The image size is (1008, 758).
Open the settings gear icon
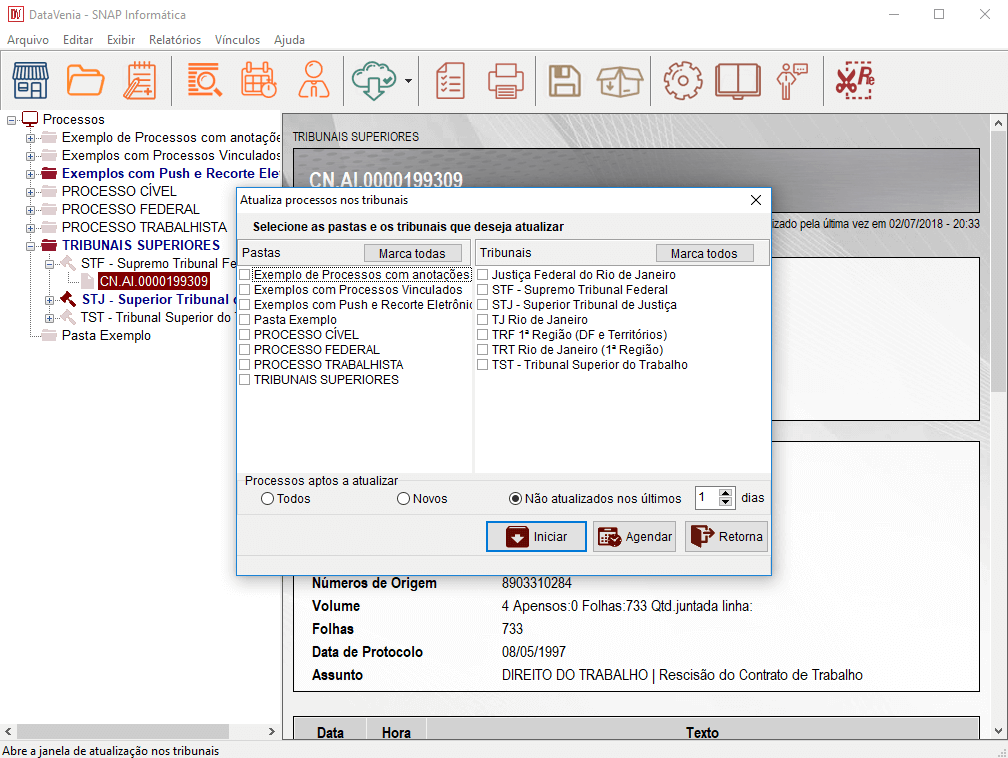click(683, 80)
